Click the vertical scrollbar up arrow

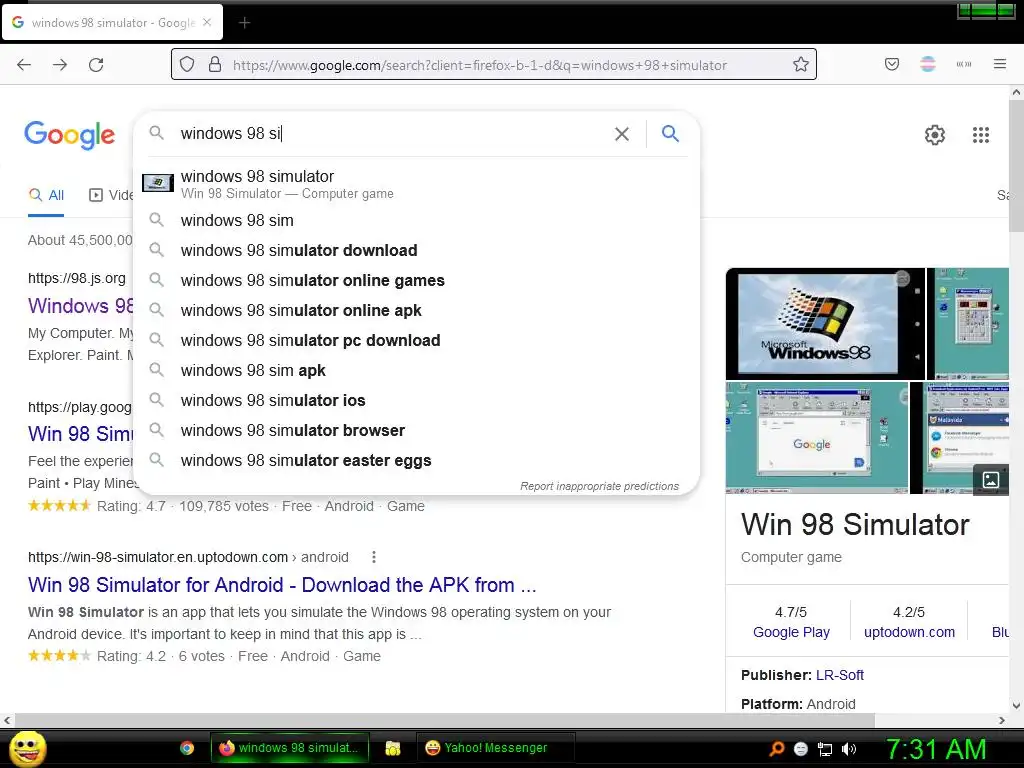(x=1016, y=92)
